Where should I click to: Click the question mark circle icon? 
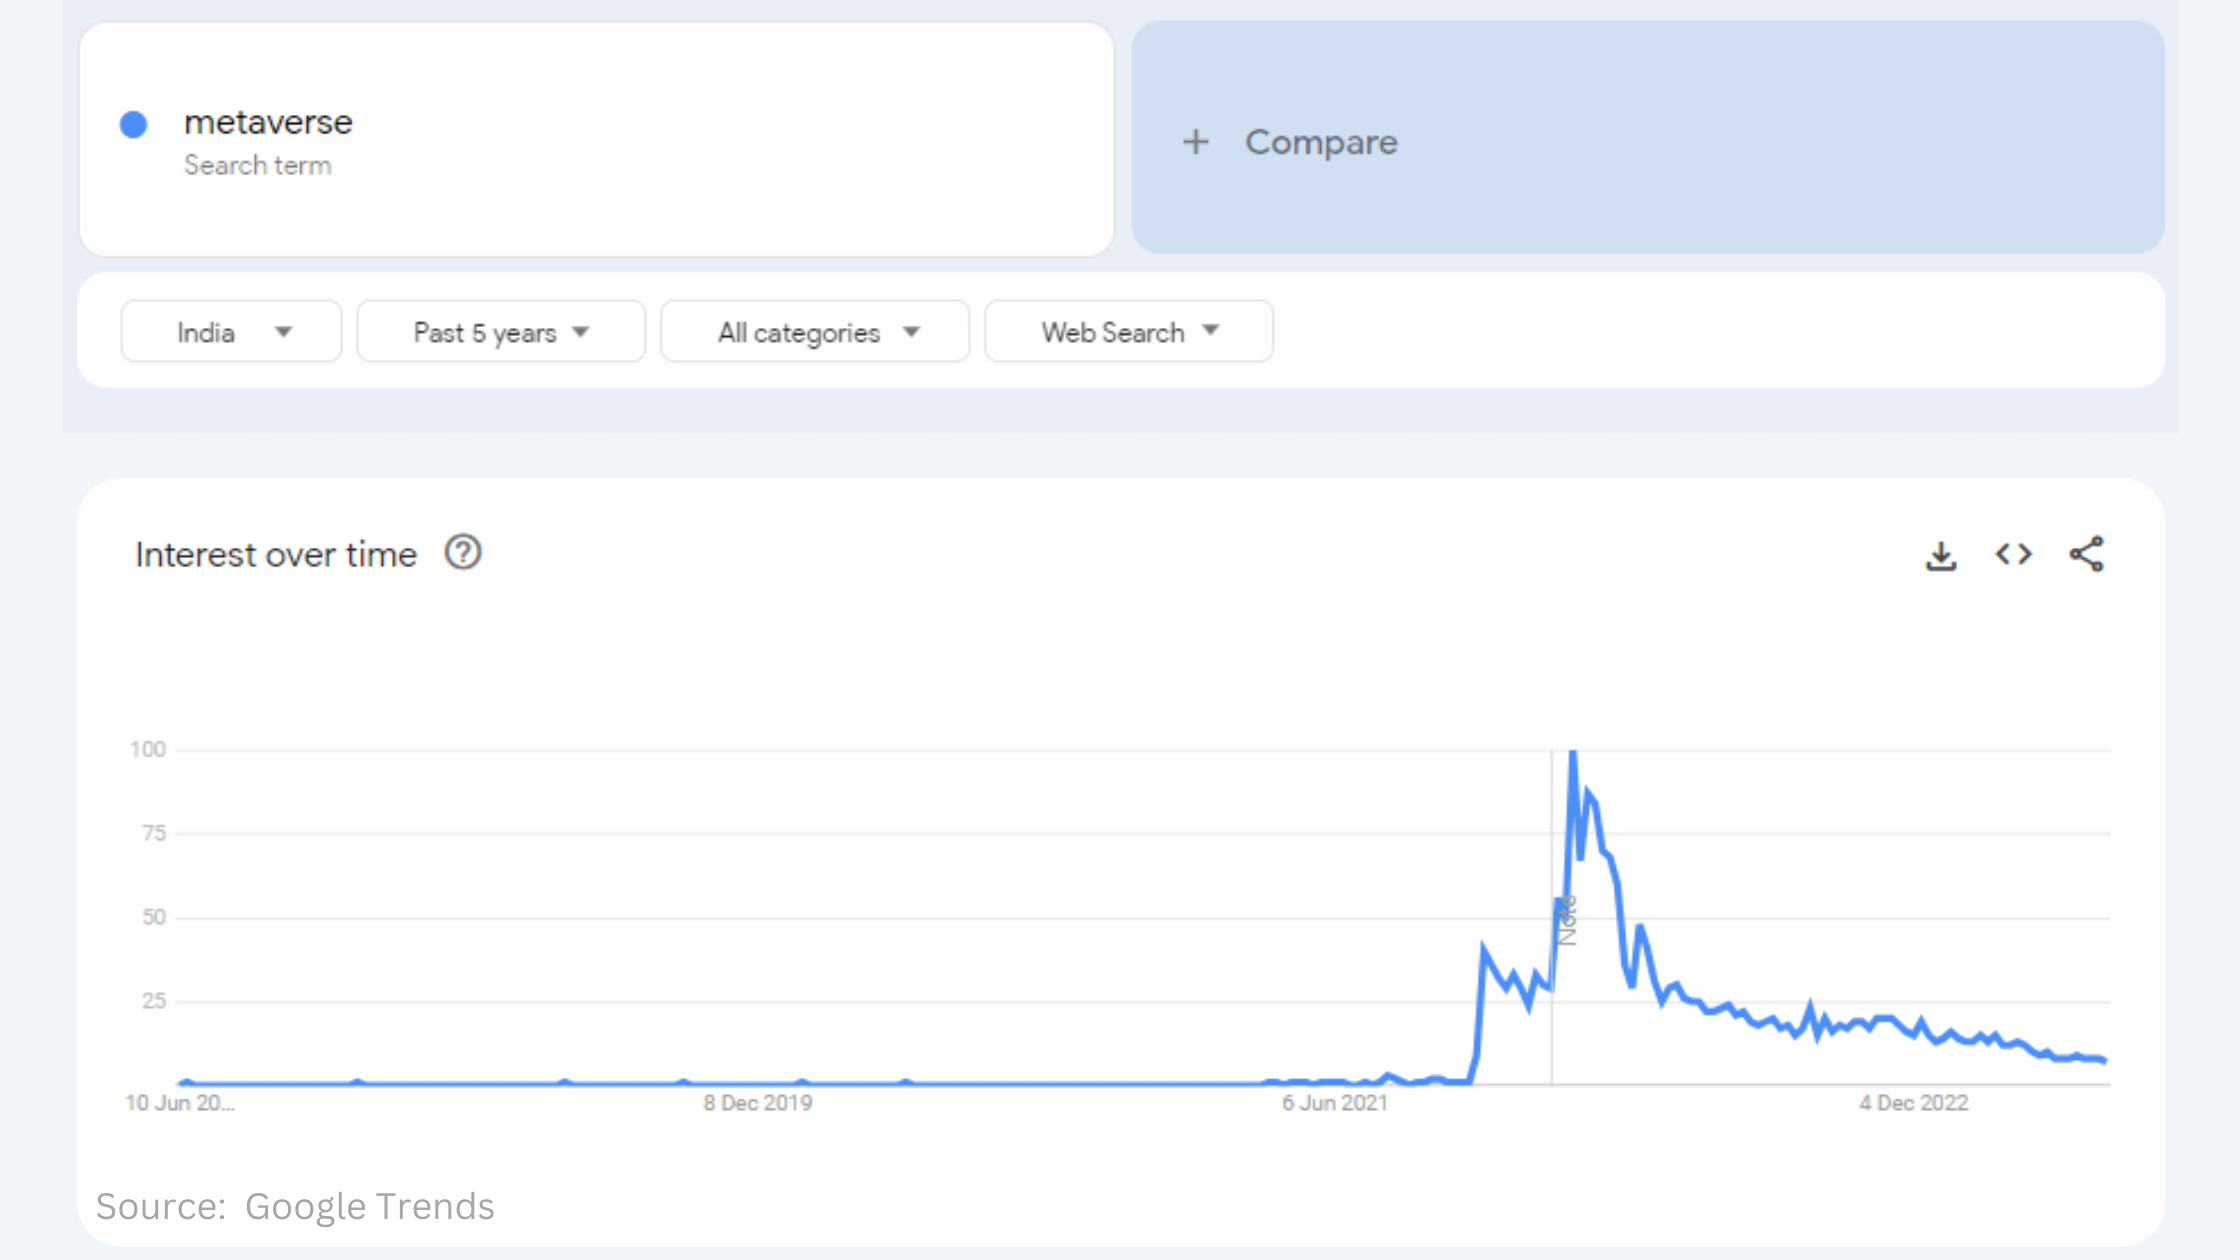click(x=462, y=552)
